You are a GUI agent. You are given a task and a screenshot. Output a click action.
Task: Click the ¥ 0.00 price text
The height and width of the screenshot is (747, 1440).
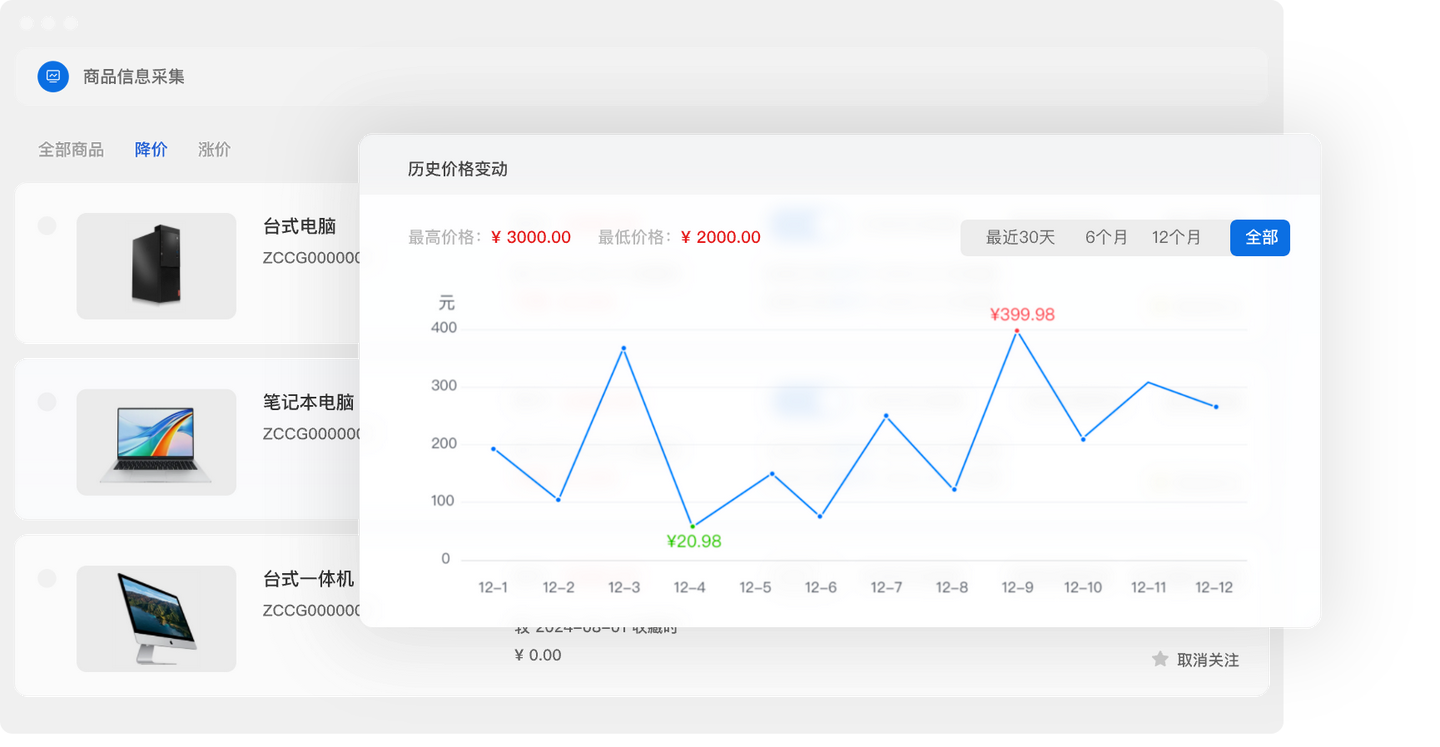coord(538,655)
